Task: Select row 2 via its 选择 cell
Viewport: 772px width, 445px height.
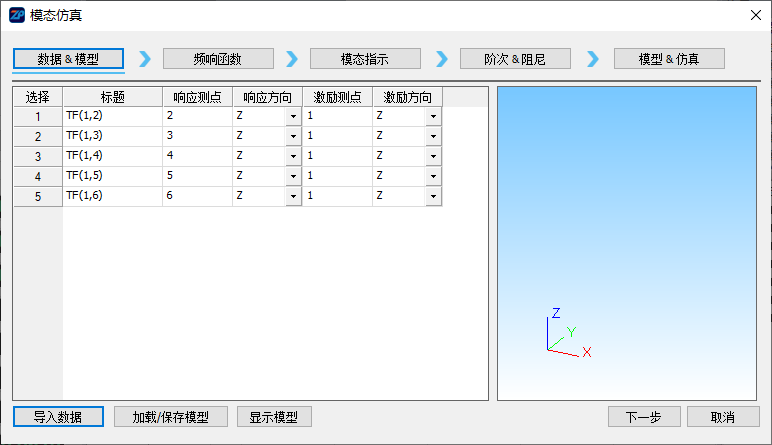Action: [38, 136]
